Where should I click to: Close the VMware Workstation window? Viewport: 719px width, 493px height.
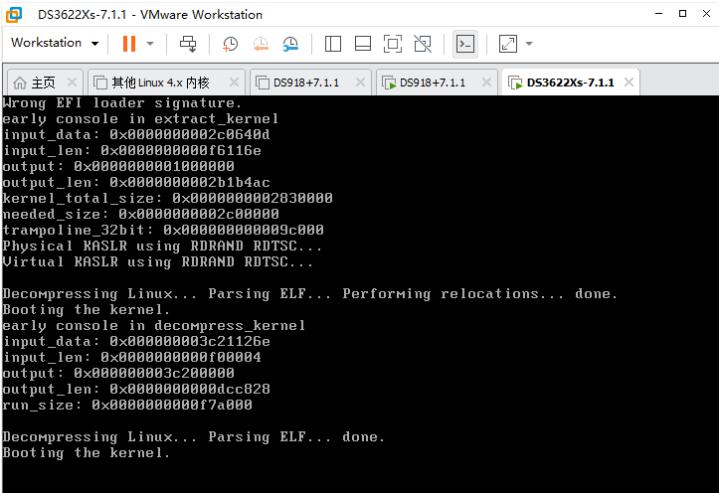tap(706, 14)
